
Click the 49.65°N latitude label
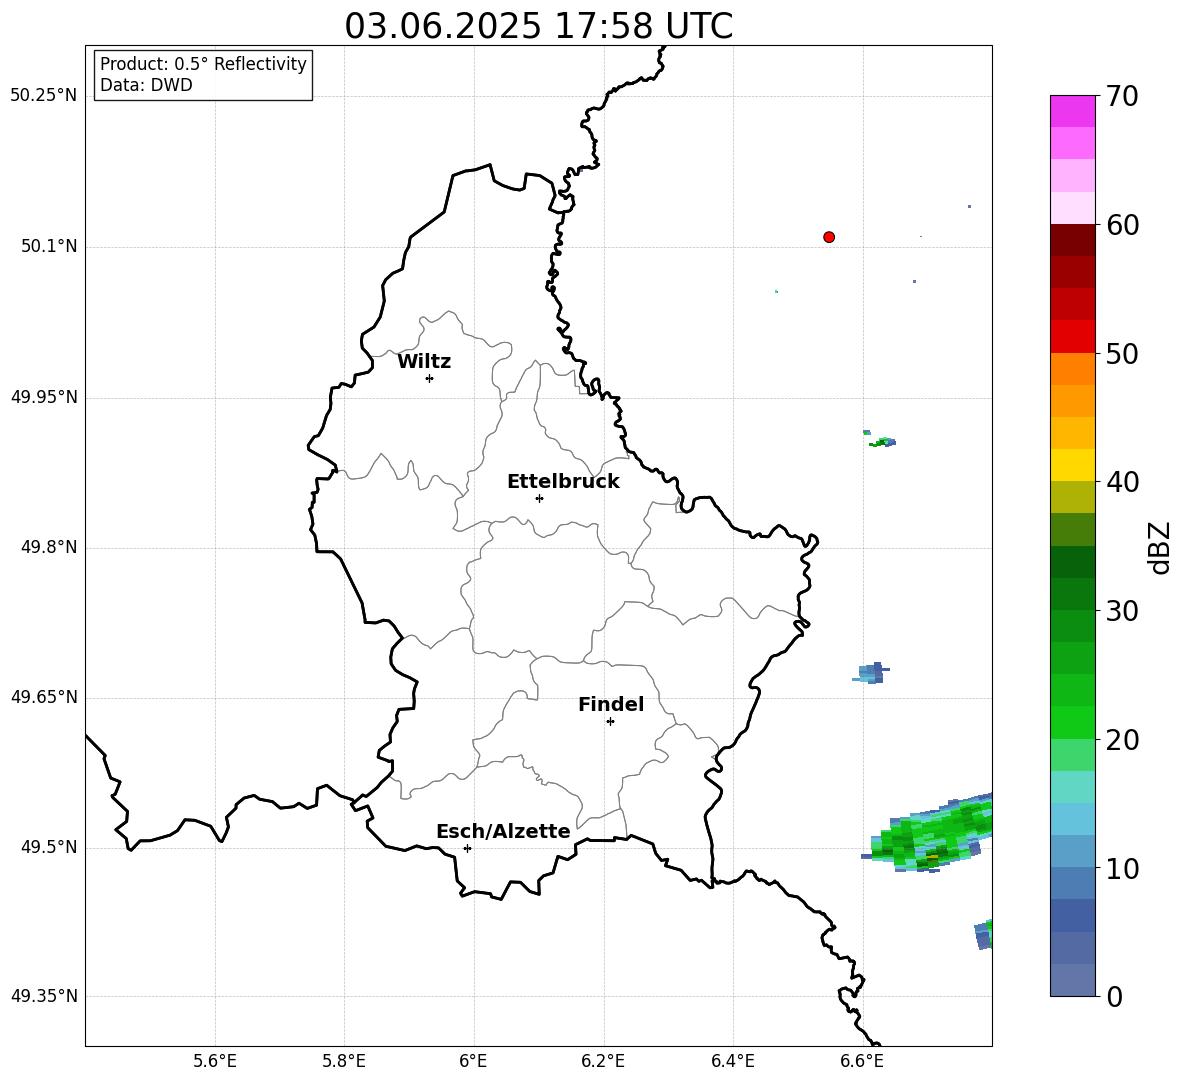(x=44, y=697)
